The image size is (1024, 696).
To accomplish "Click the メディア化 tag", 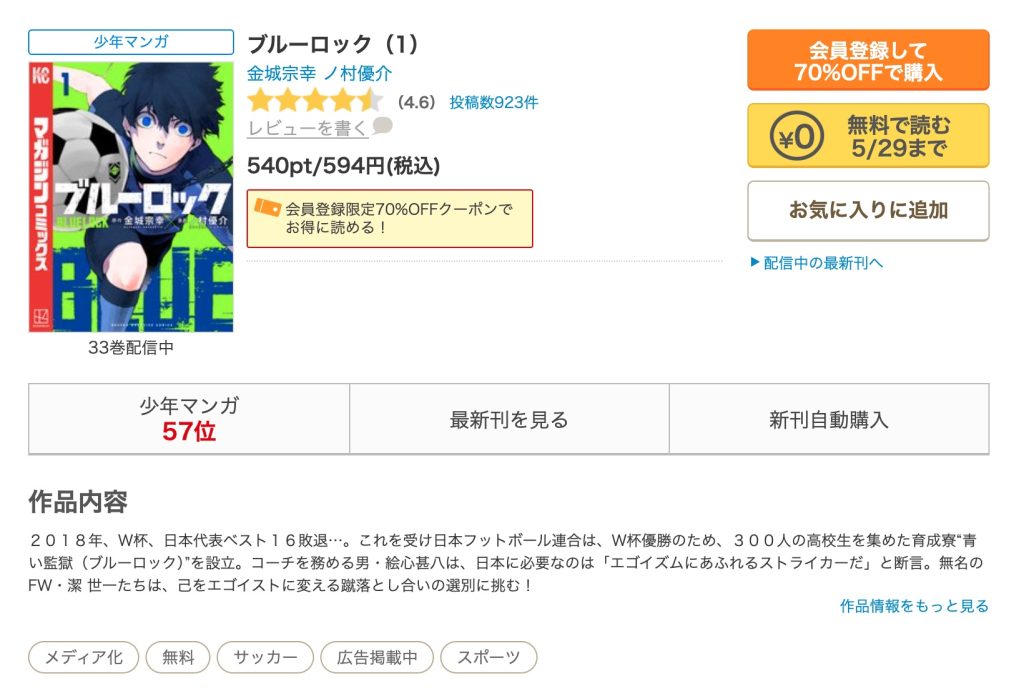I will tap(84, 657).
